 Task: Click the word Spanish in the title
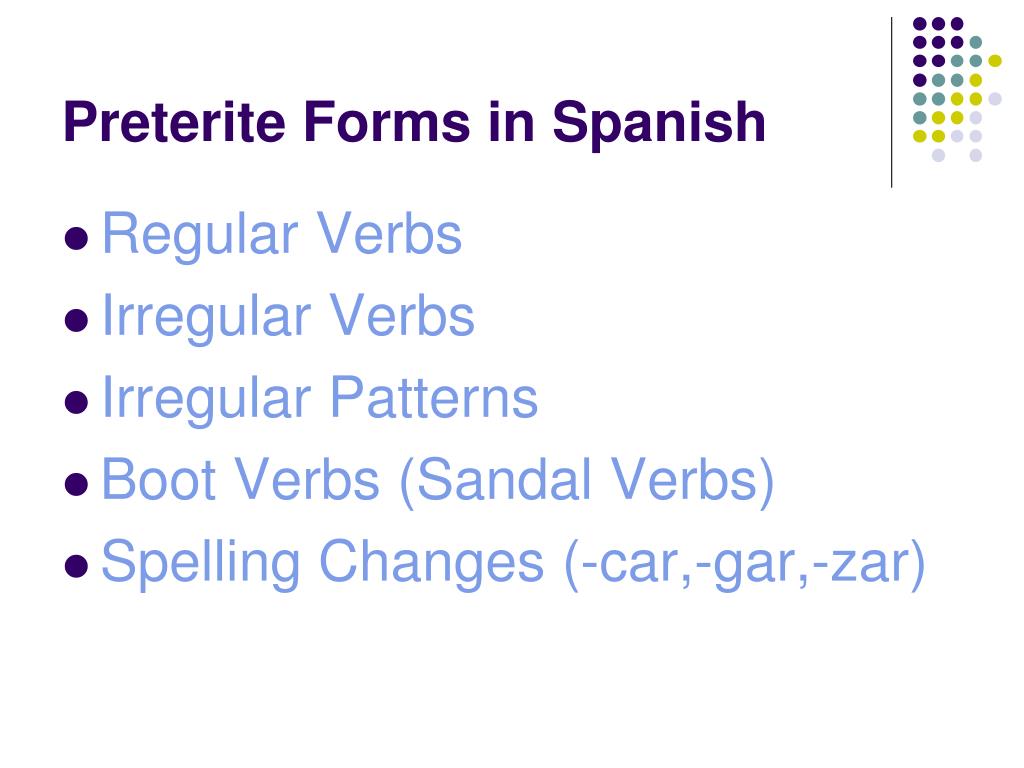[x=658, y=123]
